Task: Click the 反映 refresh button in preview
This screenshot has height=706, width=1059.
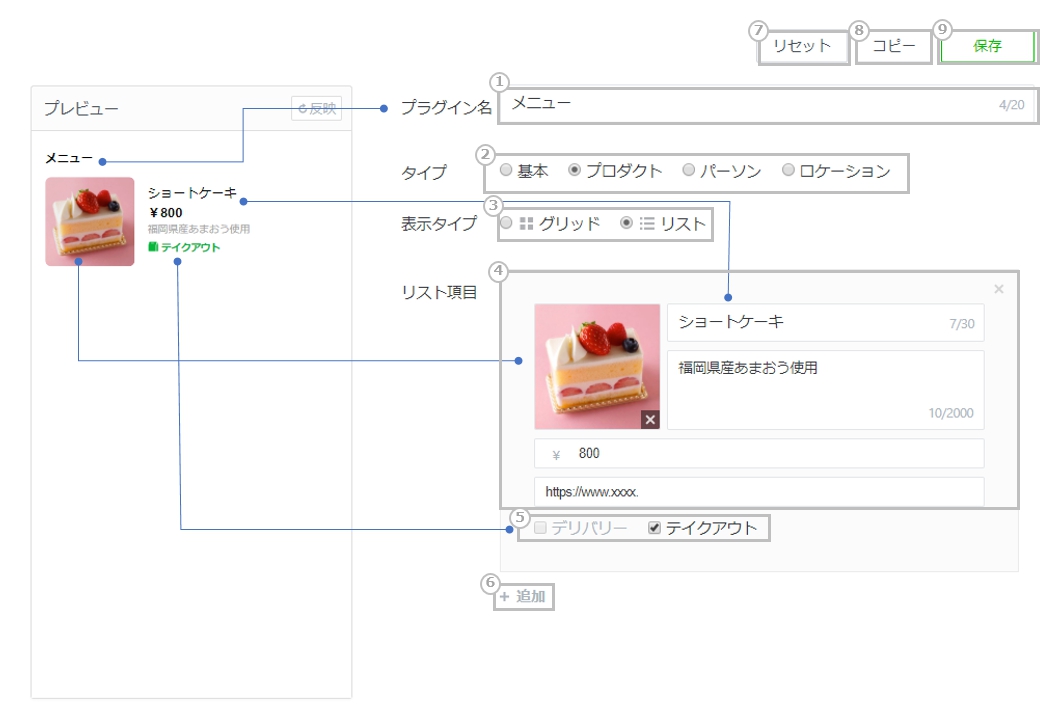Action: (x=317, y=109)
